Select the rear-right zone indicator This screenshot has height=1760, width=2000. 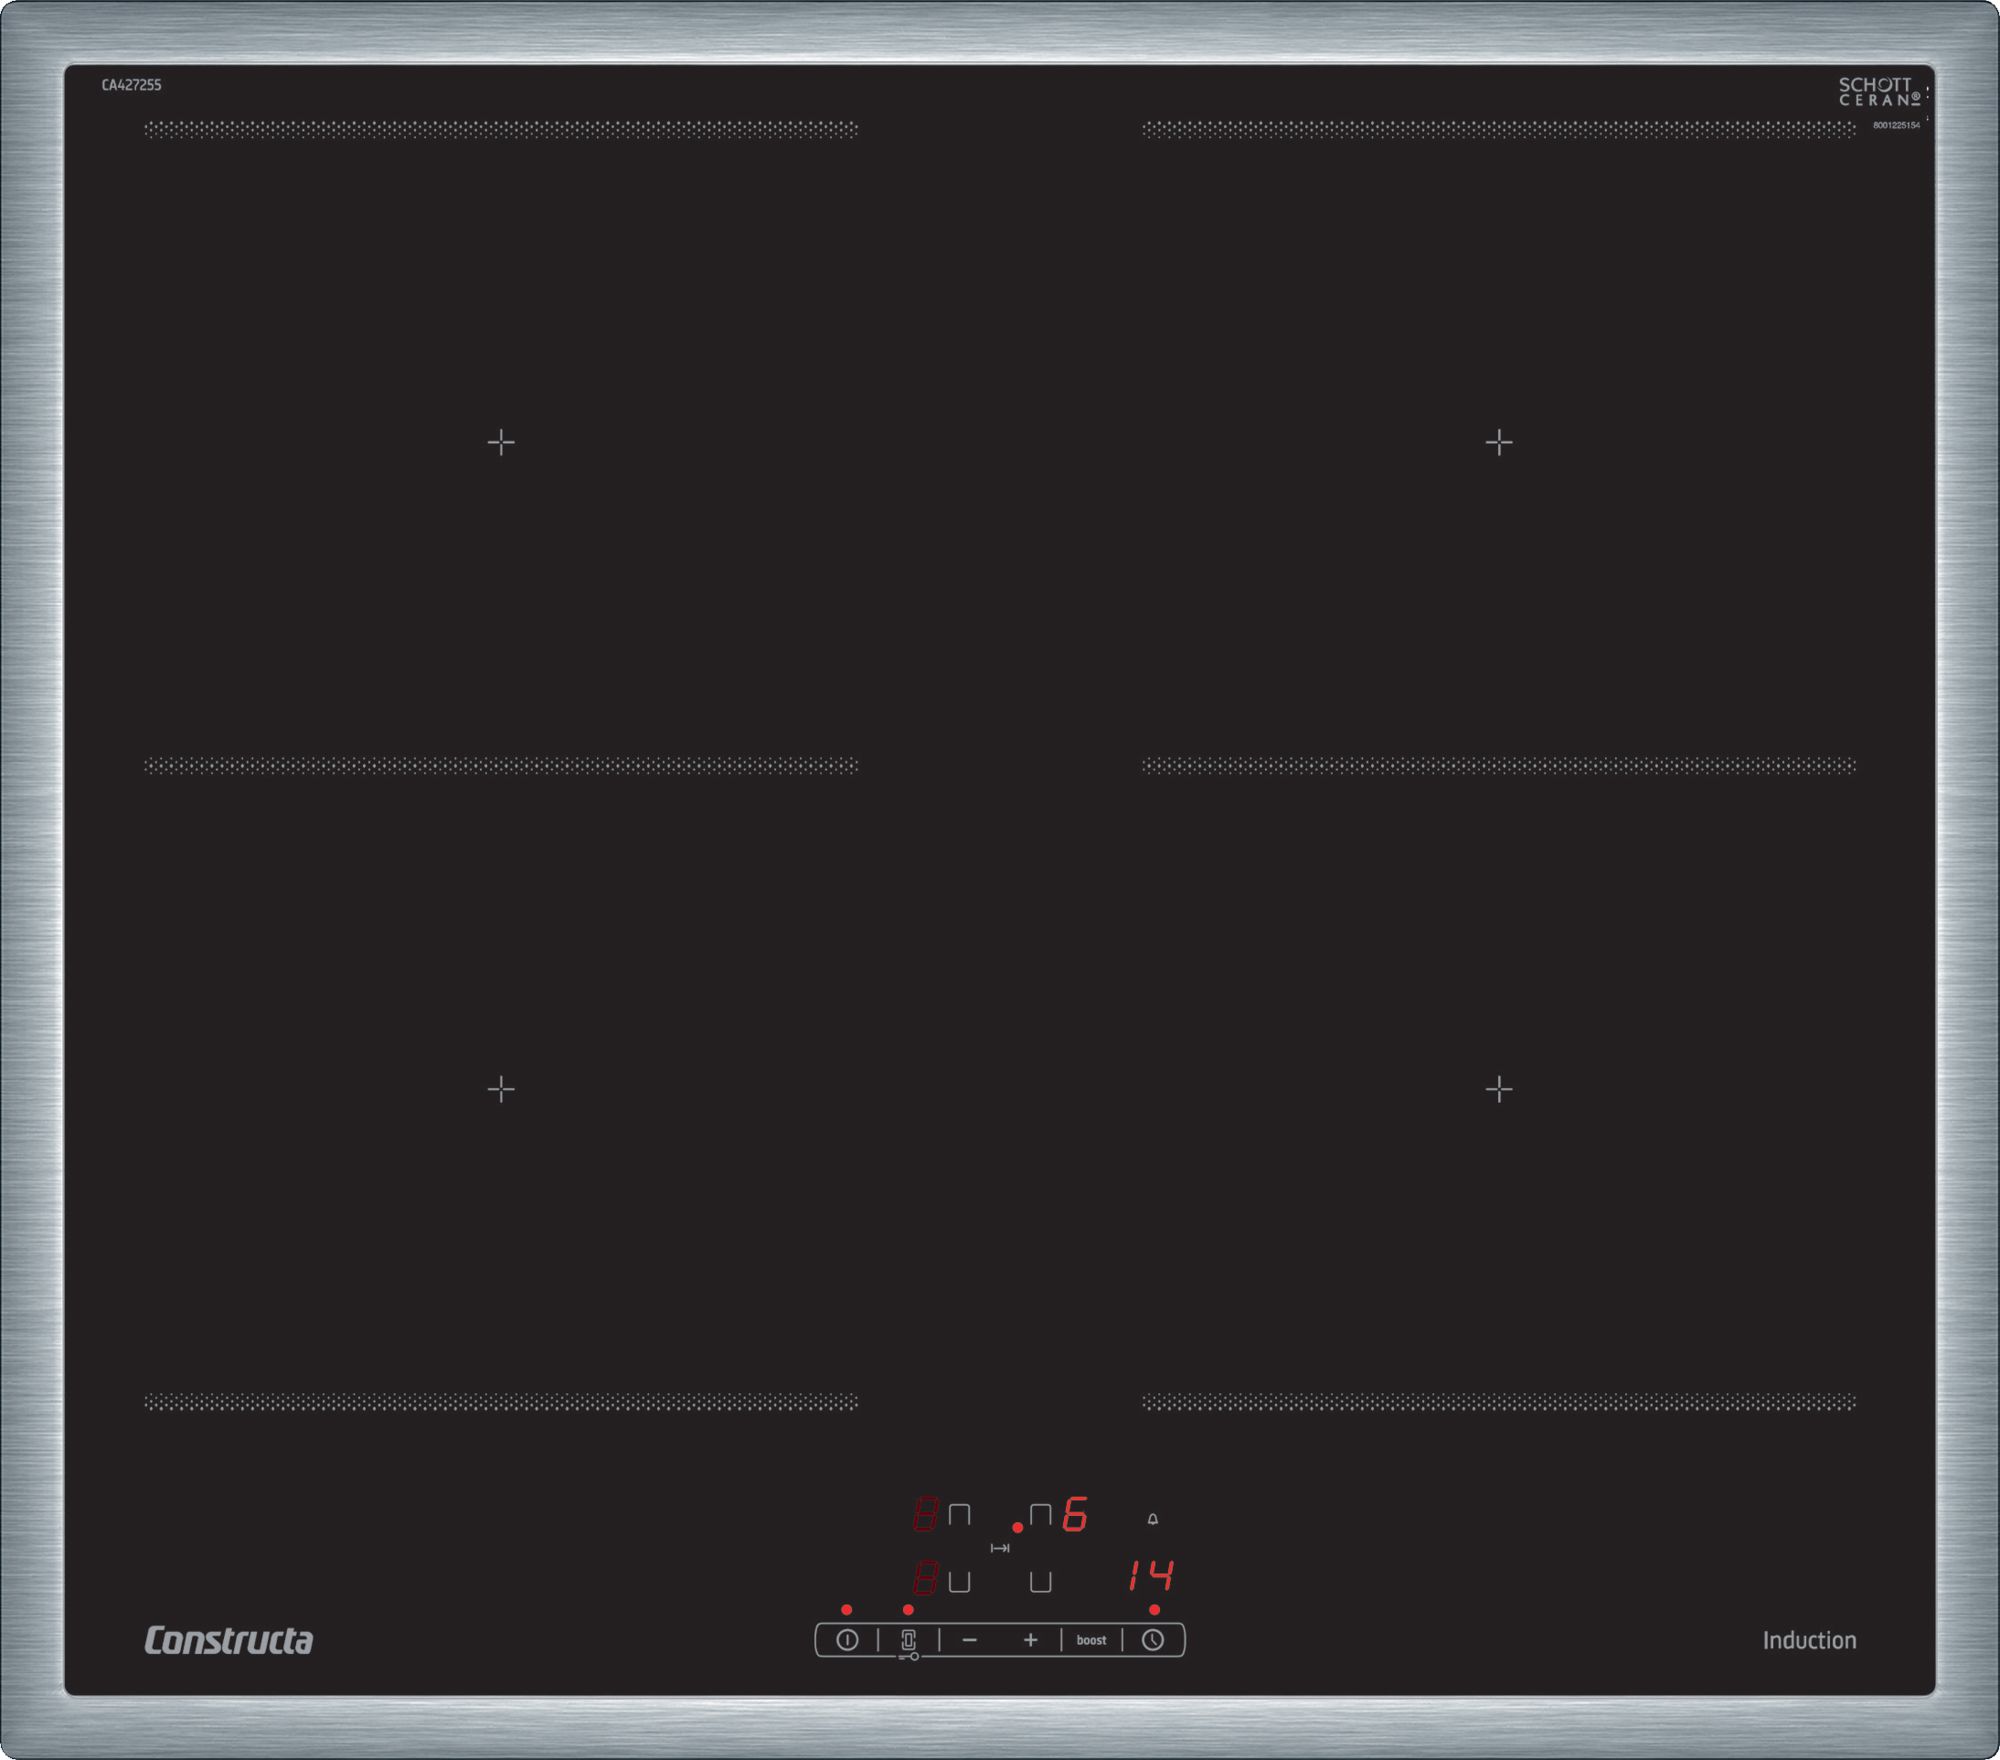pyautogui.click(x=1040, y=1515)
